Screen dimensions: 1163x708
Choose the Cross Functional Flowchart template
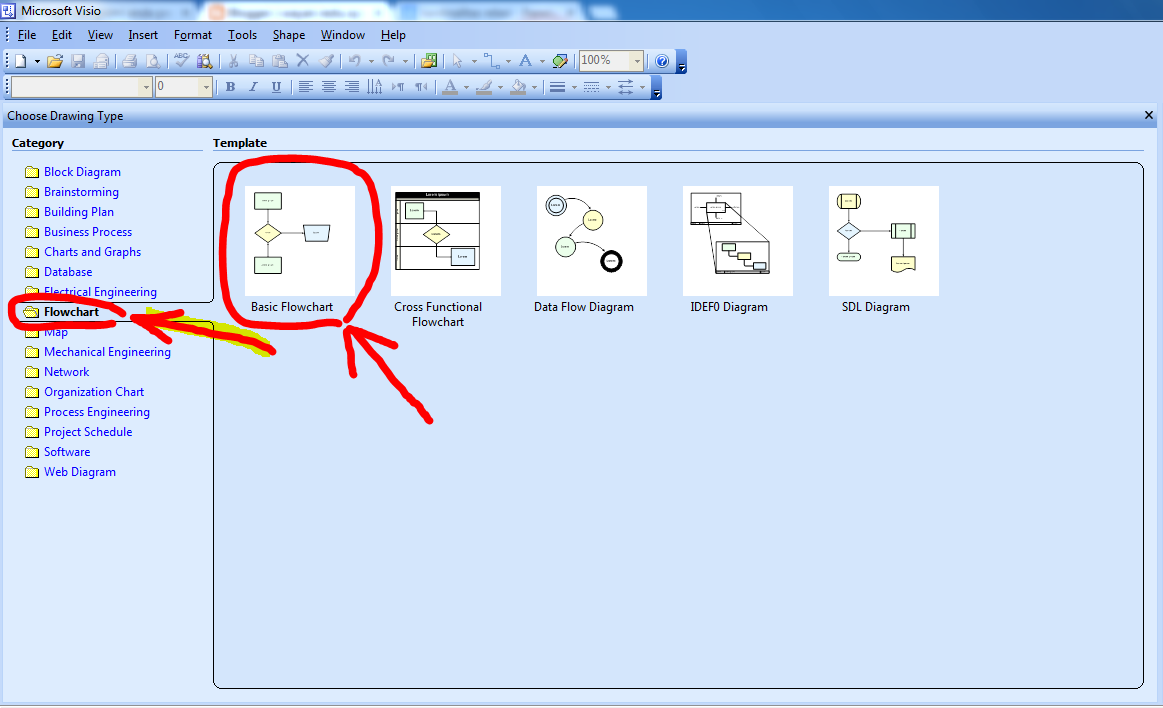(446, 241)
